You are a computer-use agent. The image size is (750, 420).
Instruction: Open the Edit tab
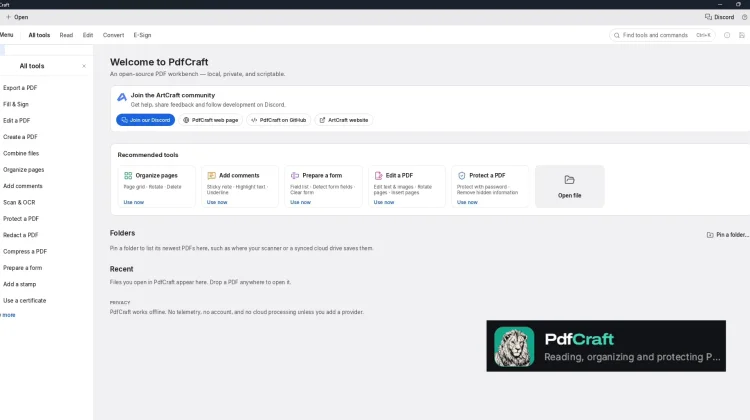(x=88, y=35)
